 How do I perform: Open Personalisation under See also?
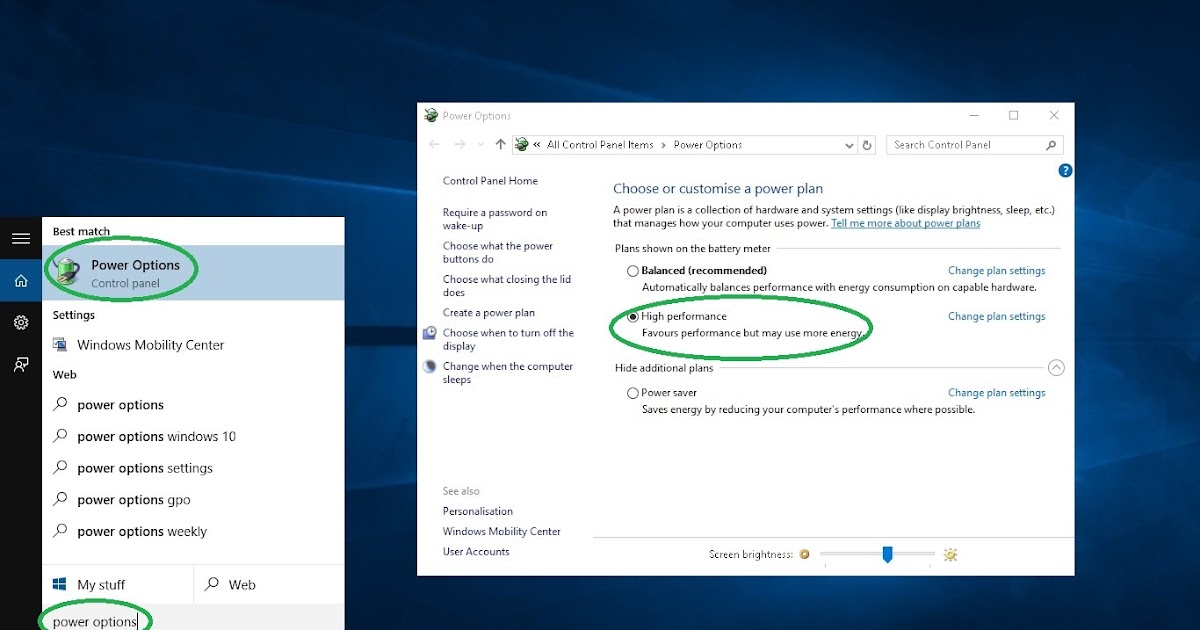[478, 511]
